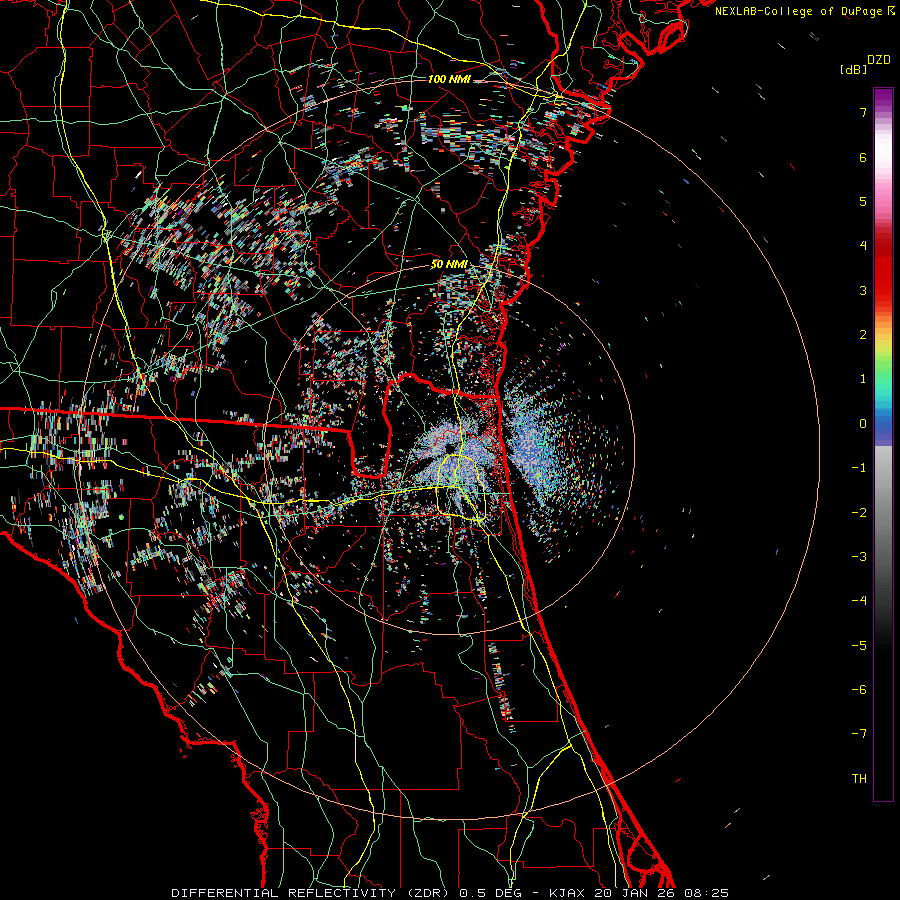
Task: Click the color scale value 6
Action: coord(863,157)
